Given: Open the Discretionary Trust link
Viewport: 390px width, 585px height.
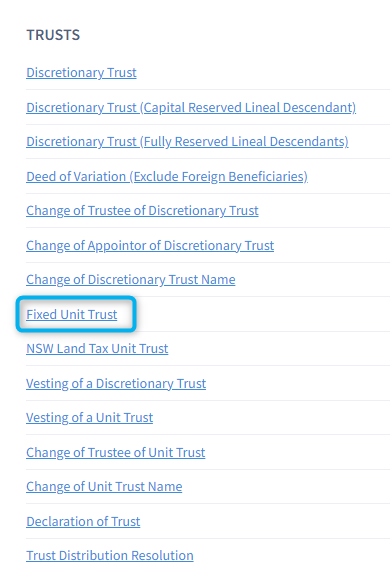Looking at the screenshot, I should click(81, 72).
